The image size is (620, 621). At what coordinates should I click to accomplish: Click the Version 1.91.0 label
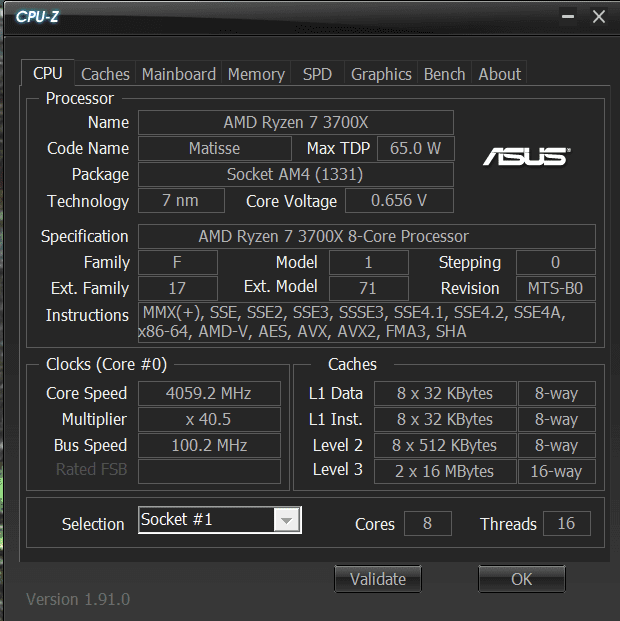click(x=78, y=599)
